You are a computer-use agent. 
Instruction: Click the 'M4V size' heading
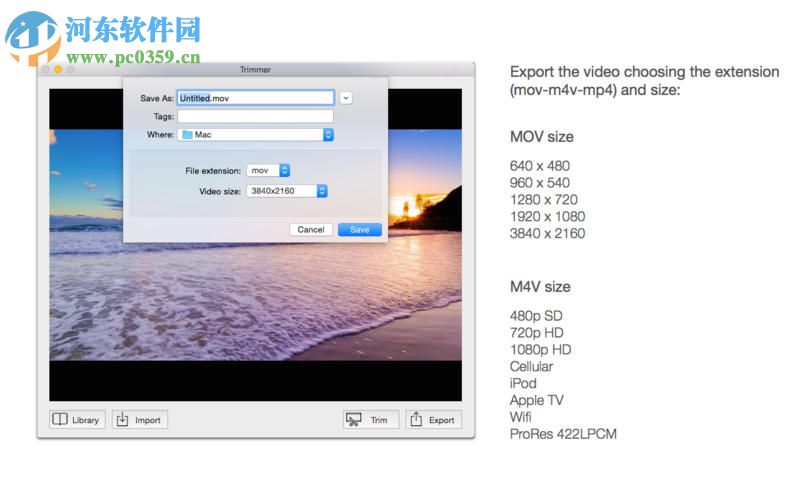[x=540, y=287]
